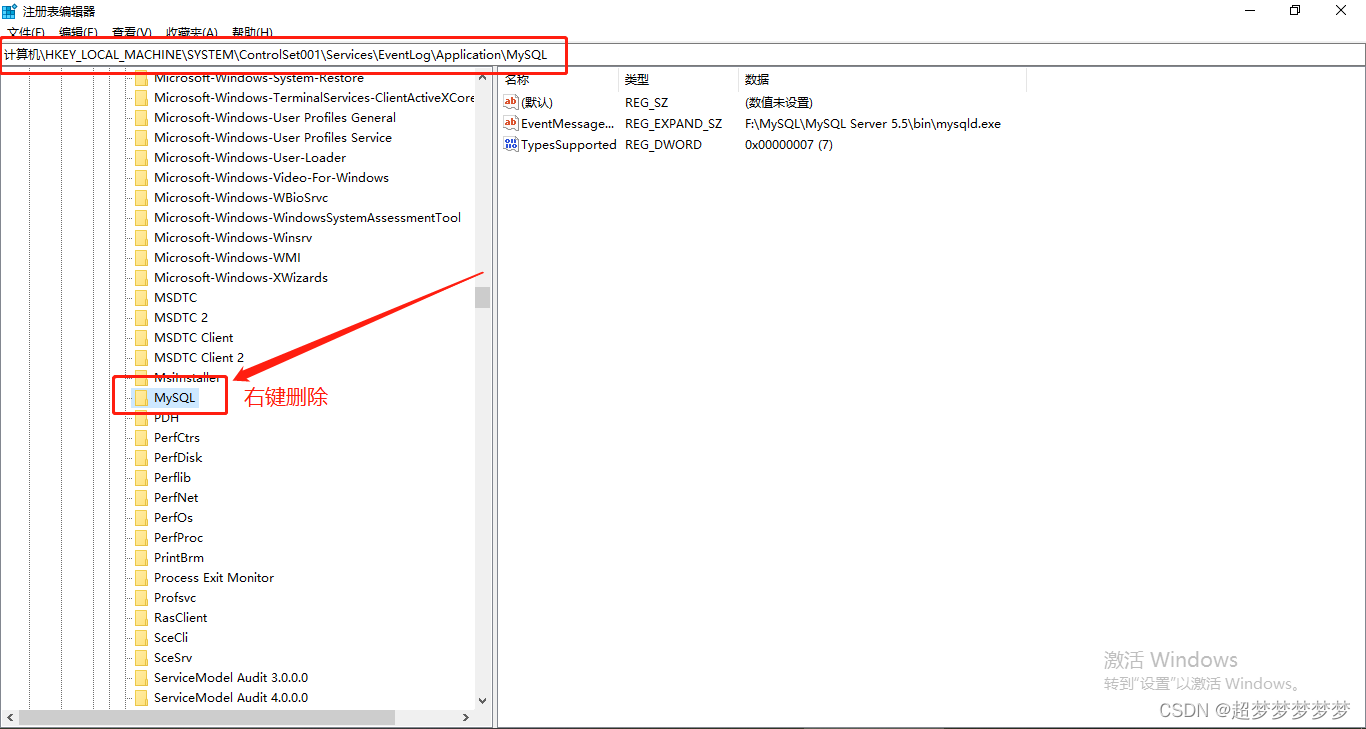The height and width of the screenshot is (729, 1366).
Task: Select the PerfDisk key
Action: 178,458
